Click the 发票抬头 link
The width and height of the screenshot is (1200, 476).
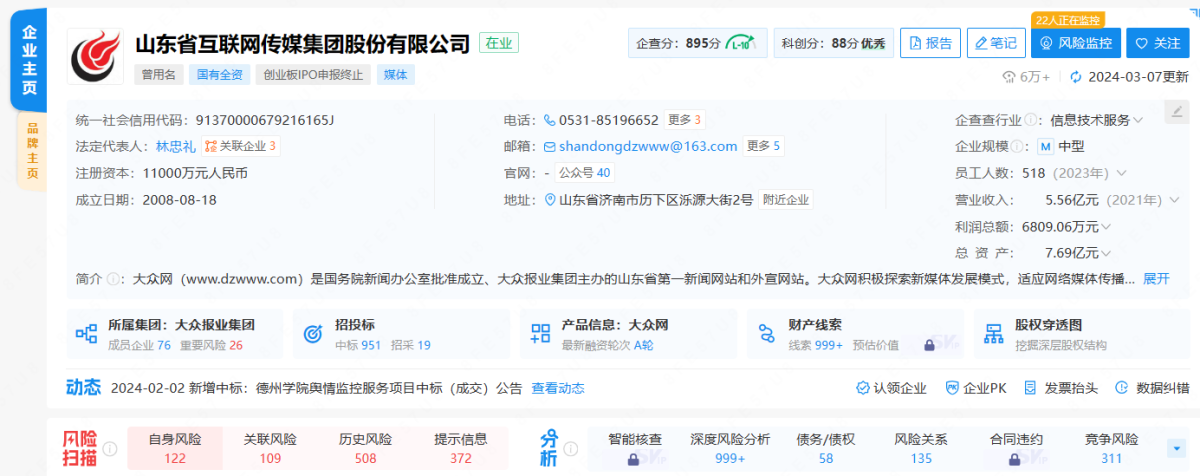pyautogui.click(x=1062, y=388)
